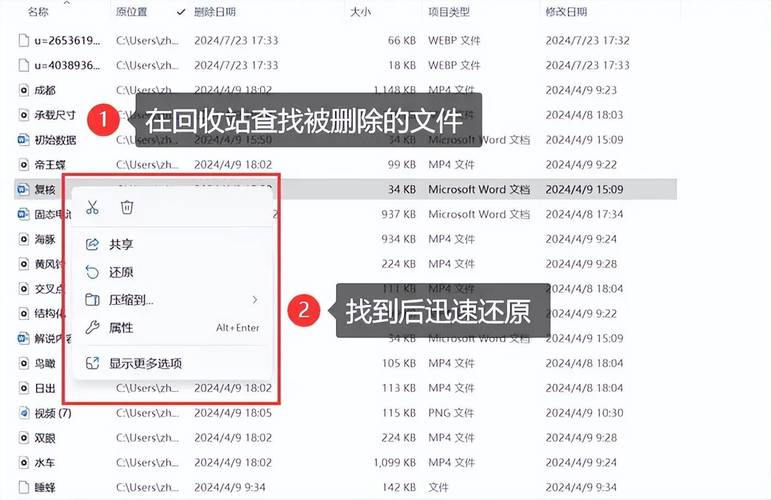This screenshot has height=500, width=771.
Task: Click modified date 2024/4/9 9:23
Action: 581,90
